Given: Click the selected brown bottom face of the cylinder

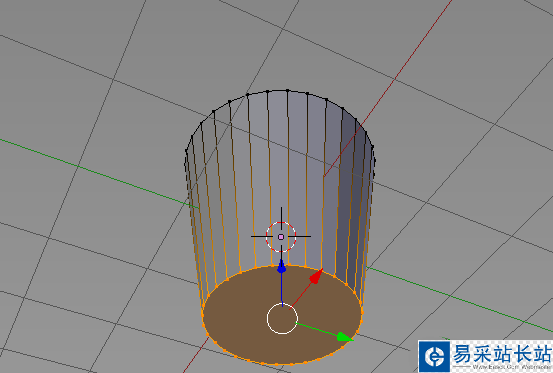Looking at the screenshot, I should pyautogui.click(x=282, y=314).
